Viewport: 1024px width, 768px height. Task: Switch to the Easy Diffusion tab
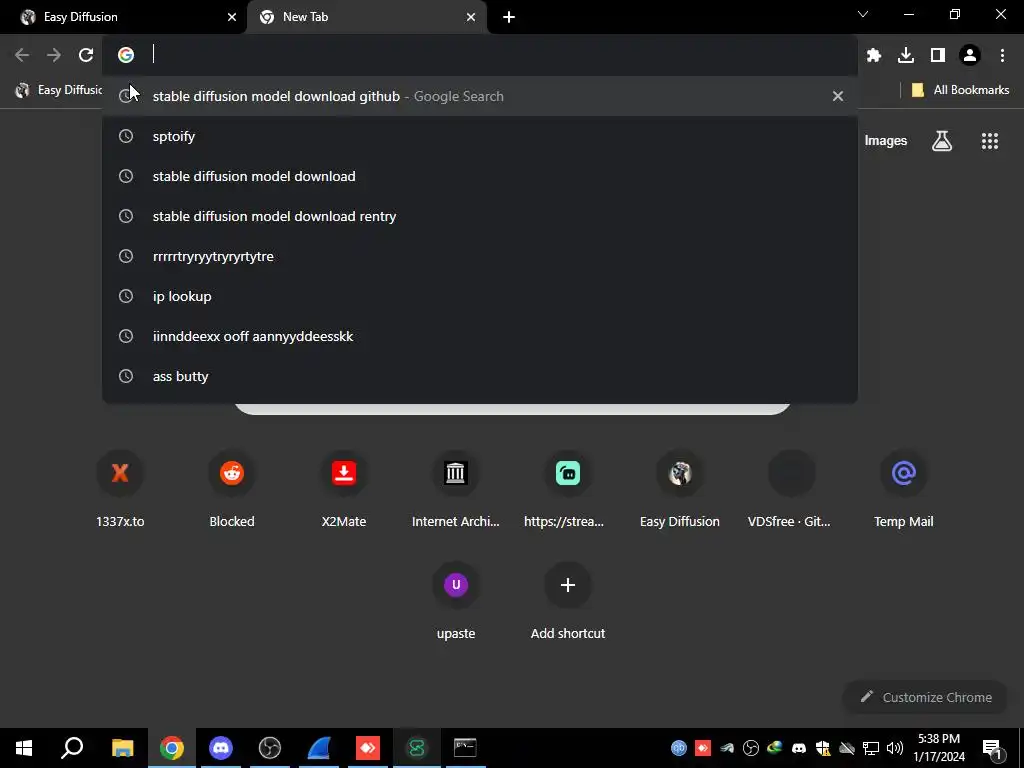pyautogui.click(x=124, y=17)
